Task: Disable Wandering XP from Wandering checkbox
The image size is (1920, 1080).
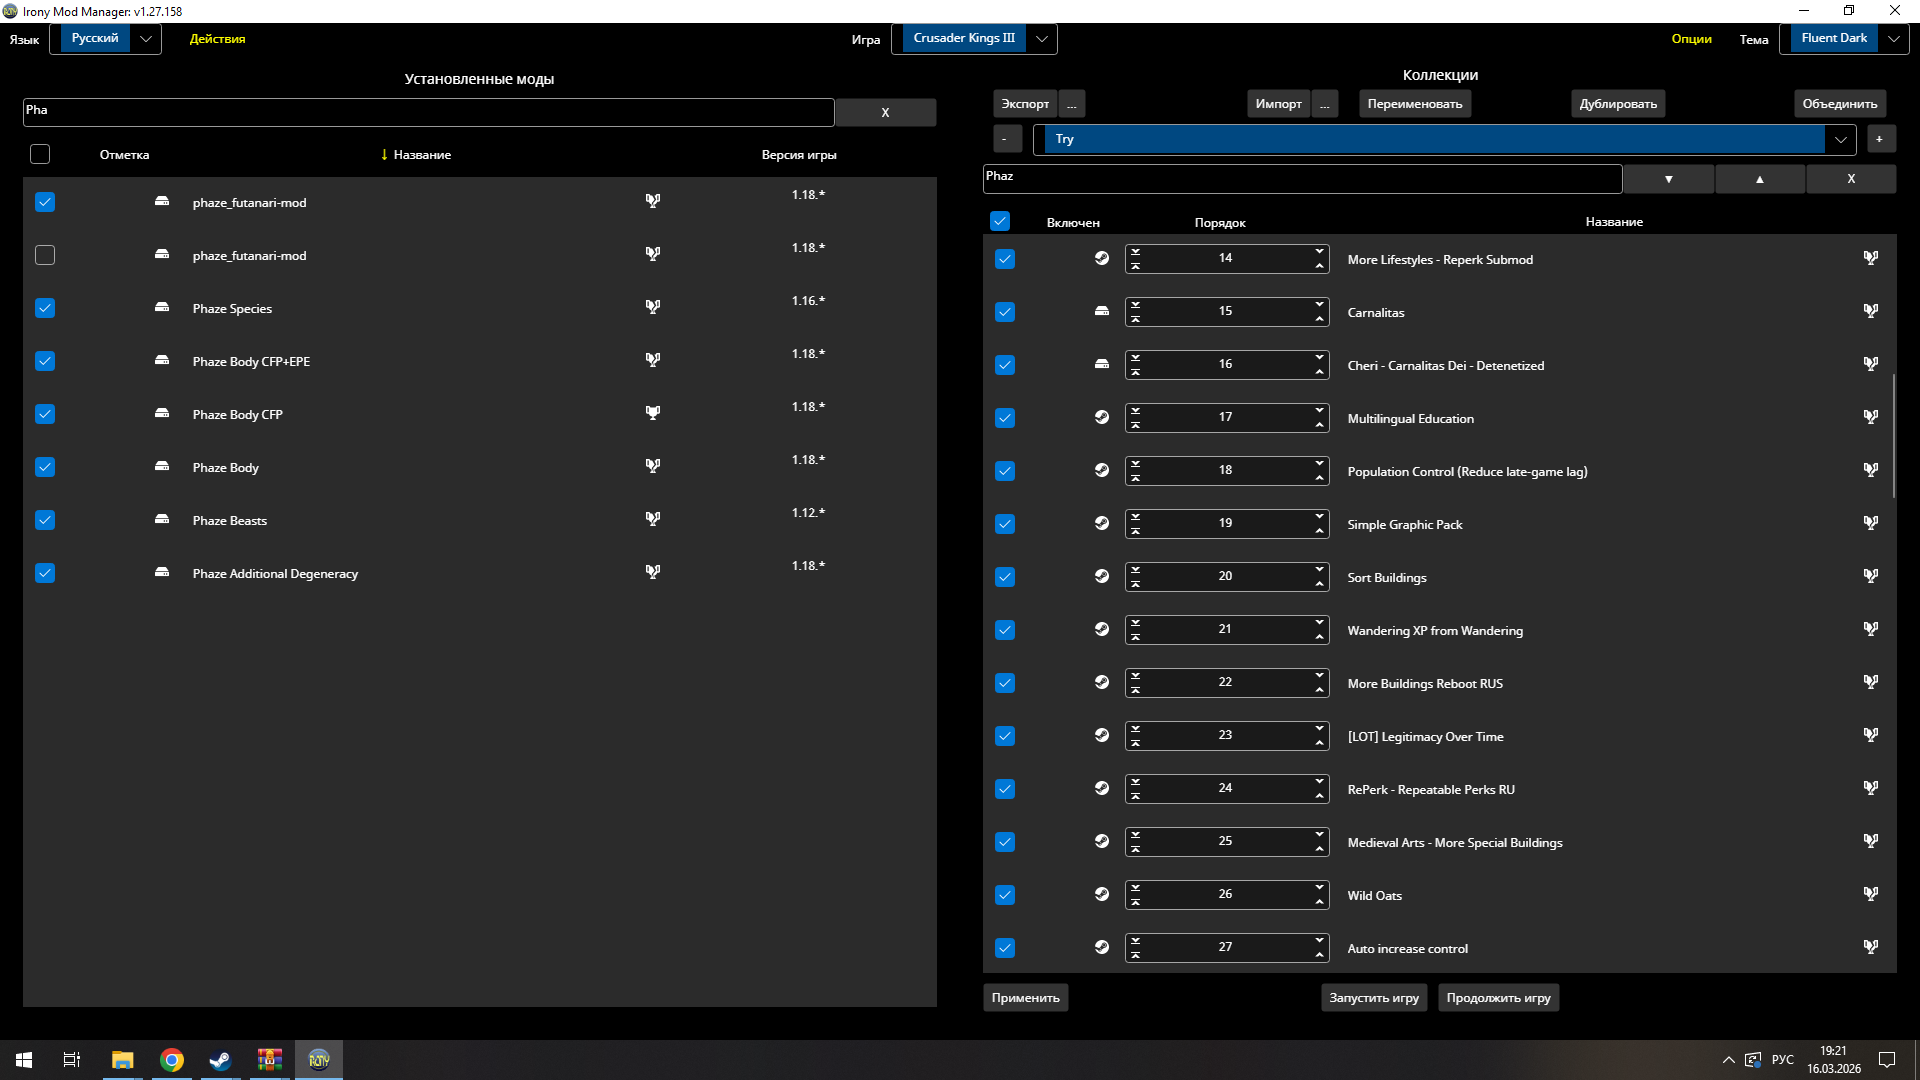Action: pos(1005,630)
